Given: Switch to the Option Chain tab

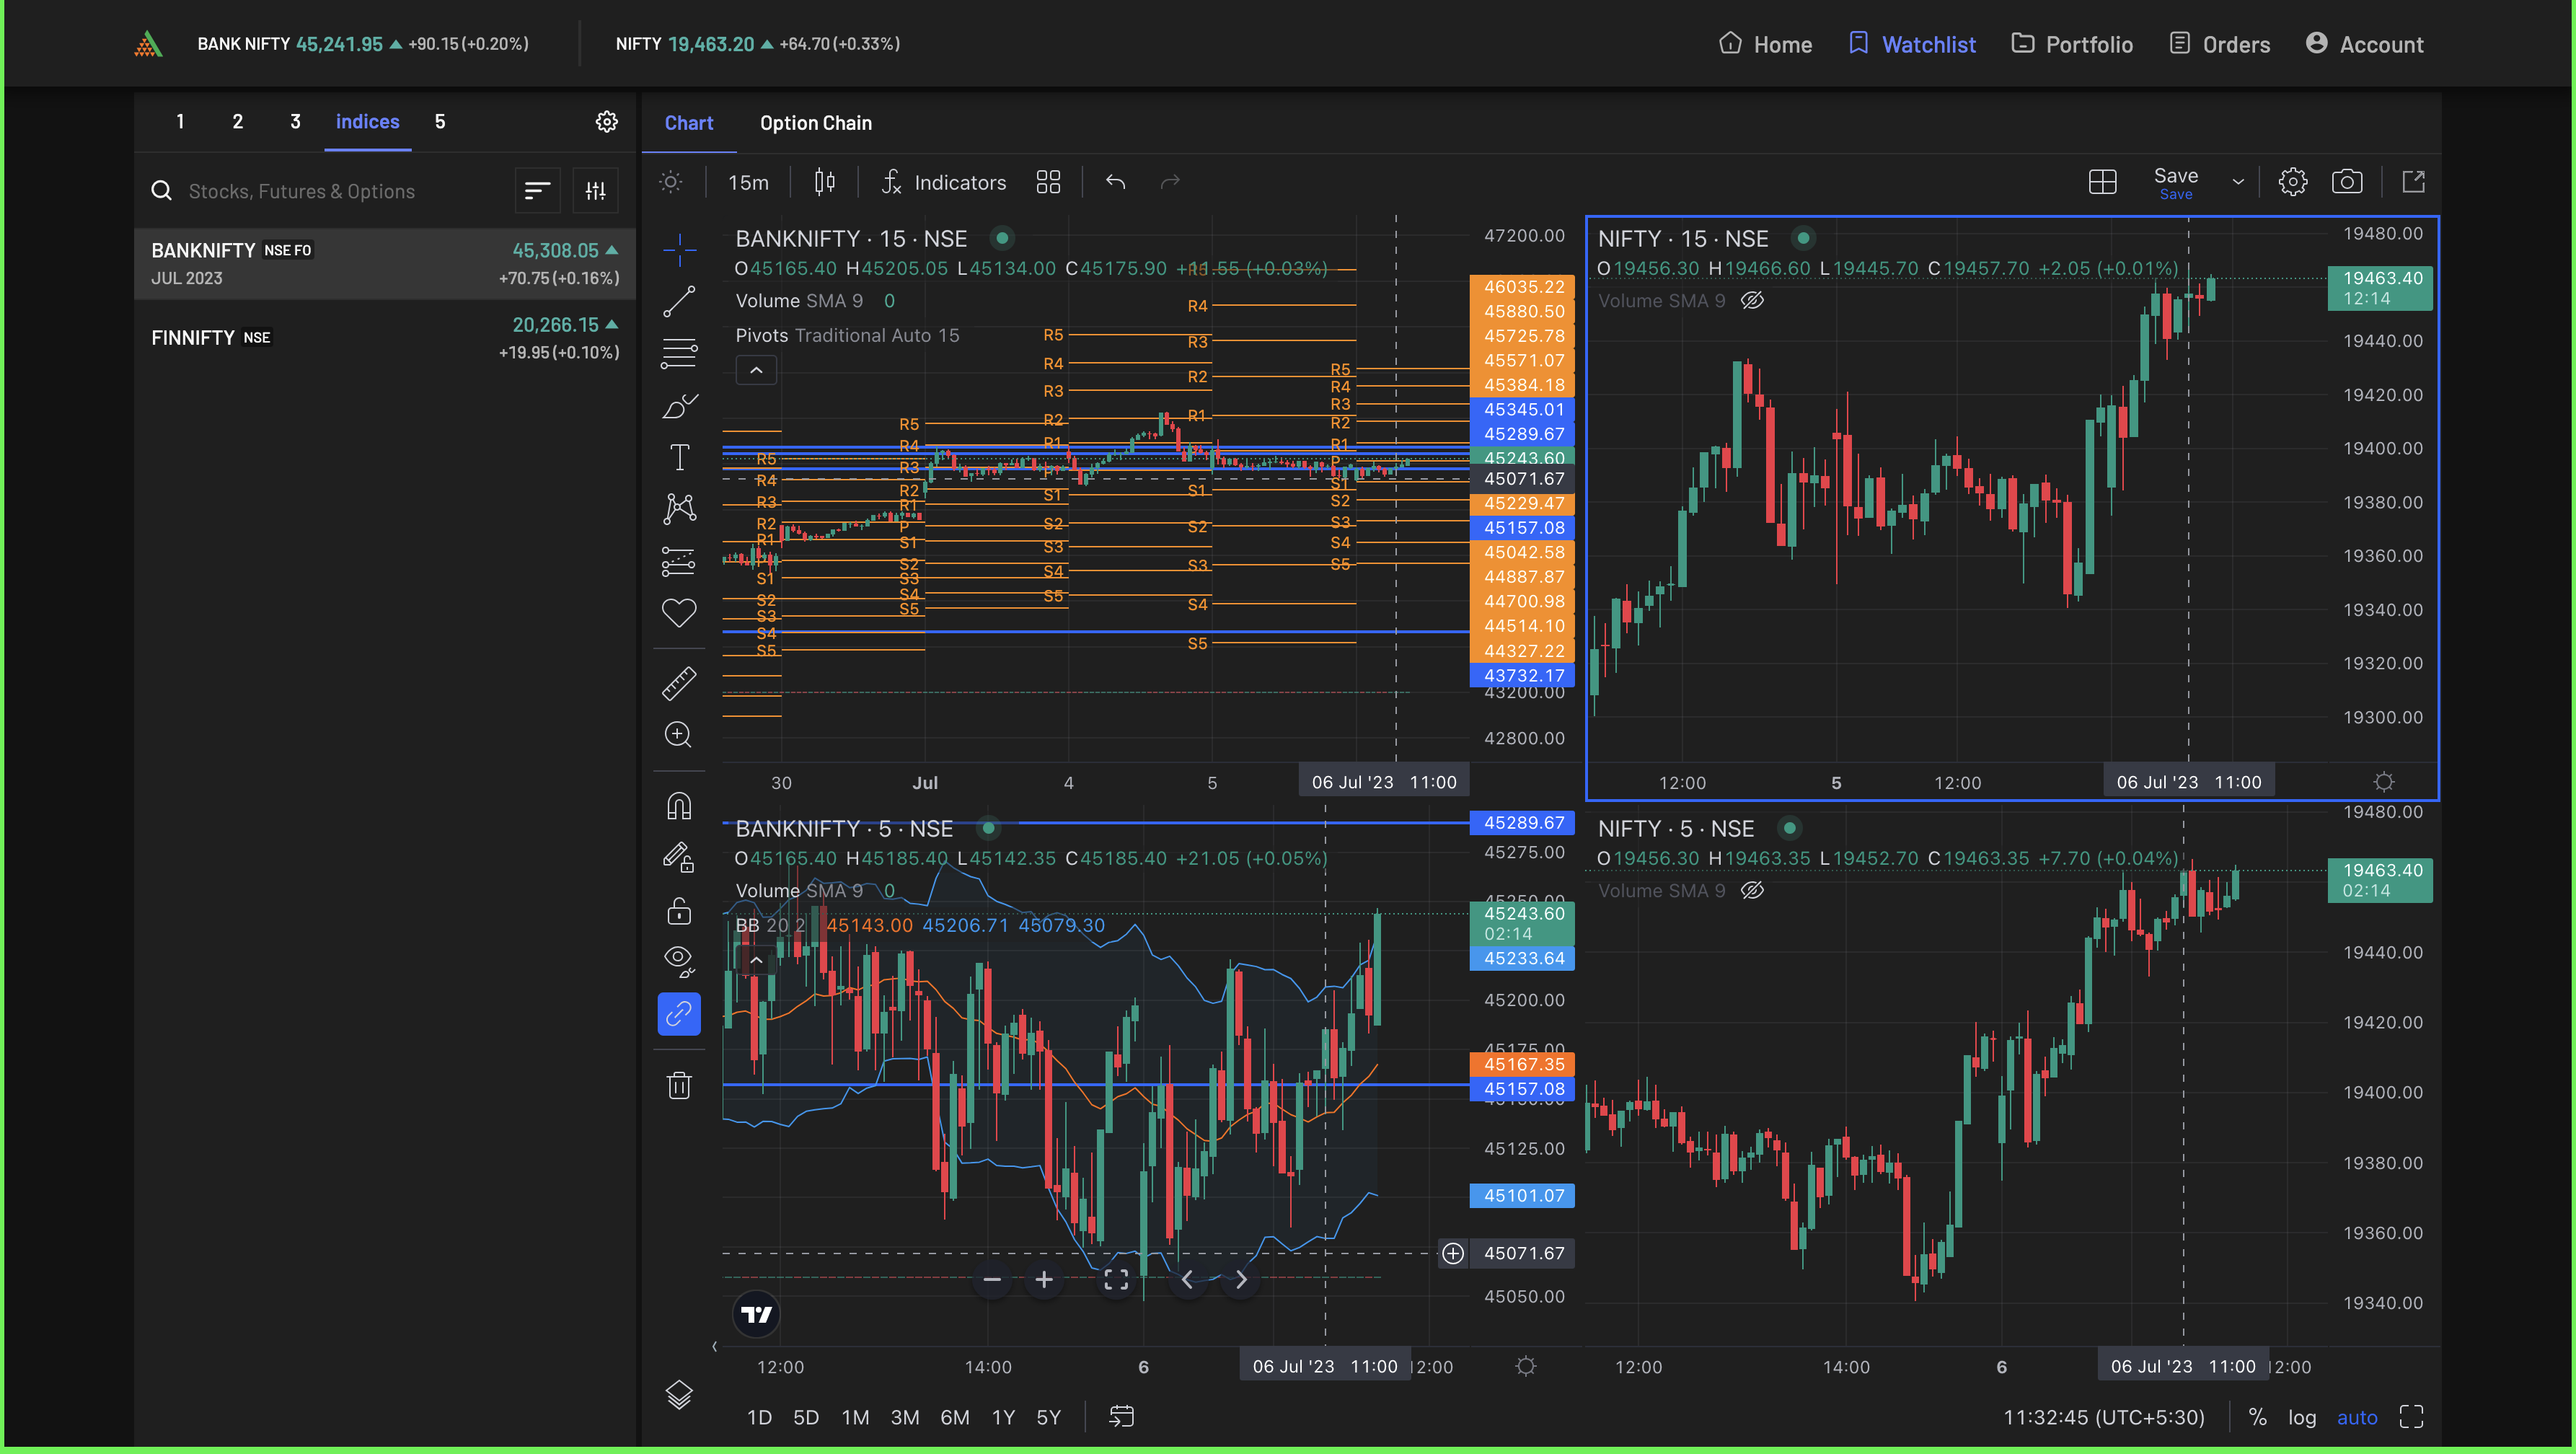Looking at the screenshot, I should pos(815,123).
